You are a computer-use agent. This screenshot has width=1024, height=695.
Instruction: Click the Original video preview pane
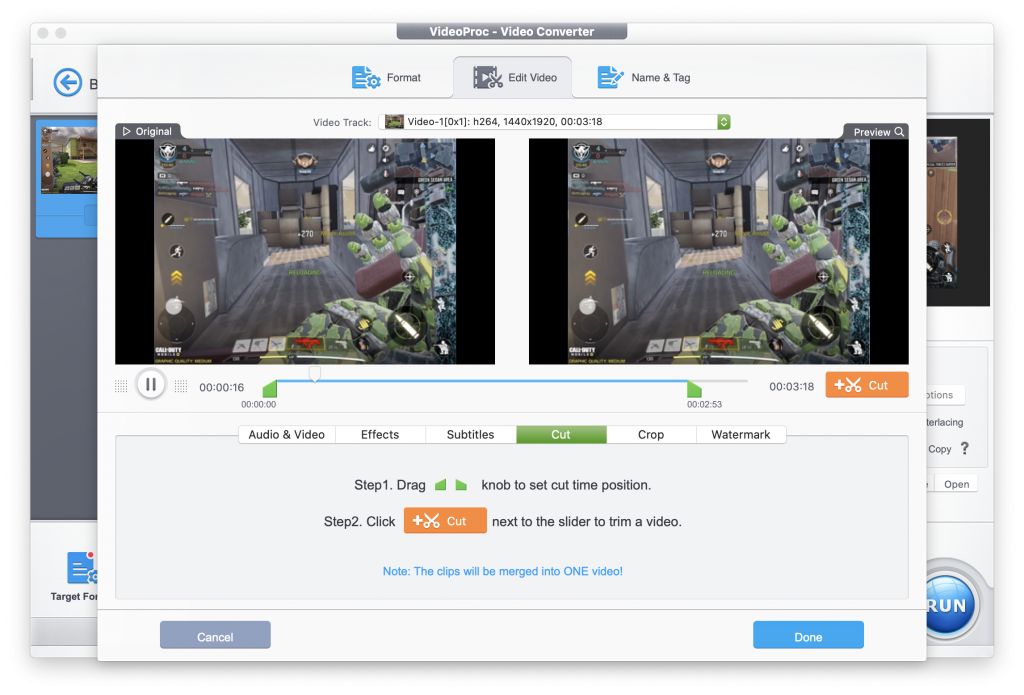[x=305, y=251]
